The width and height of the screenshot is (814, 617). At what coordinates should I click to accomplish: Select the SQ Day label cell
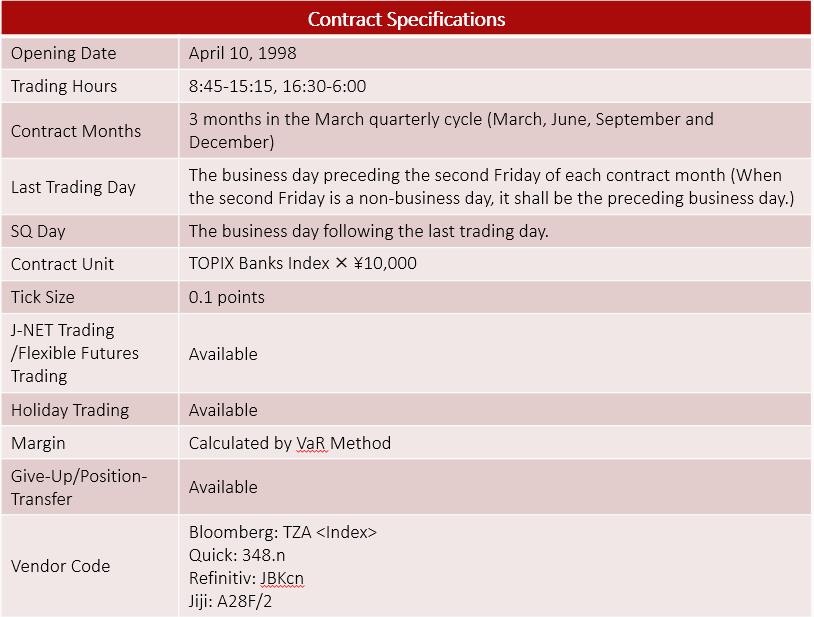[38, 231]
